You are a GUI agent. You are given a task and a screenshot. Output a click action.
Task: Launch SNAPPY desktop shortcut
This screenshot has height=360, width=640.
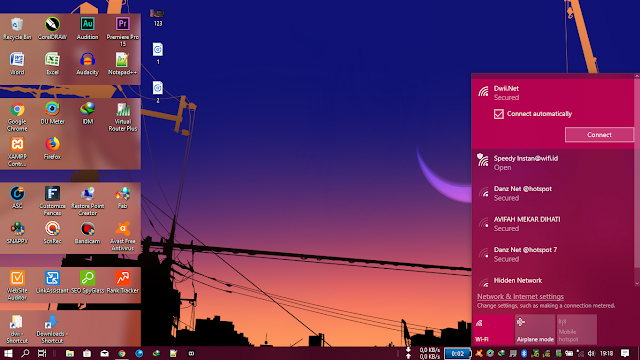point(17,233)
